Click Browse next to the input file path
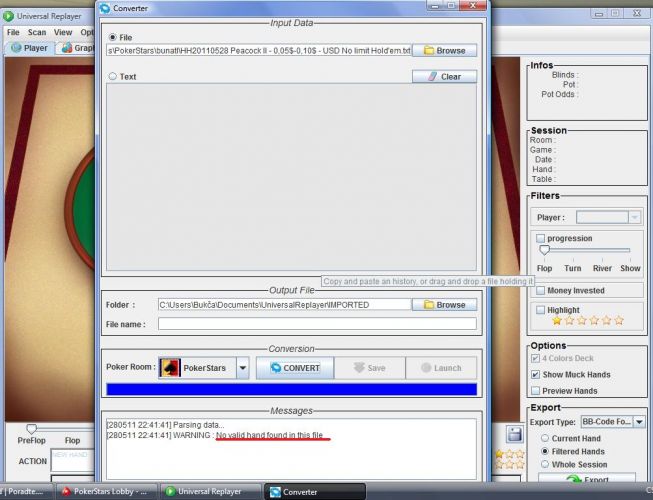Screen dimensions: 653x500 [x=444, y=50]
